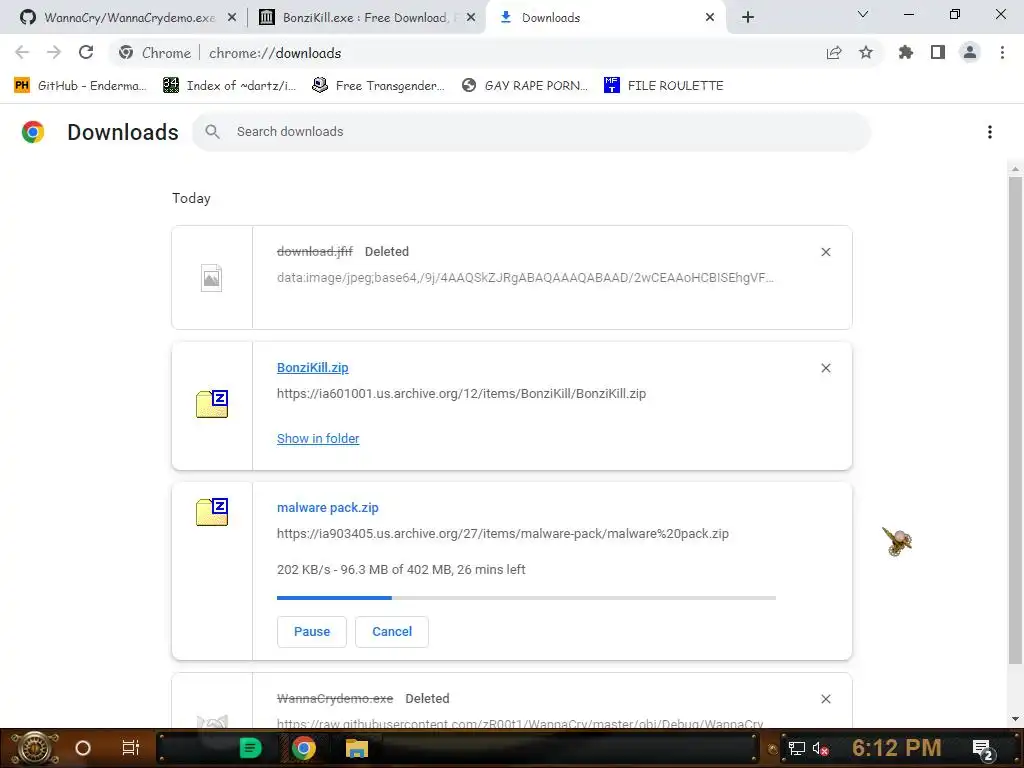Click the BonziKill.zip archive.org URL text
The width and height of the screenshot is (1024, 768).
coord(461,394)
